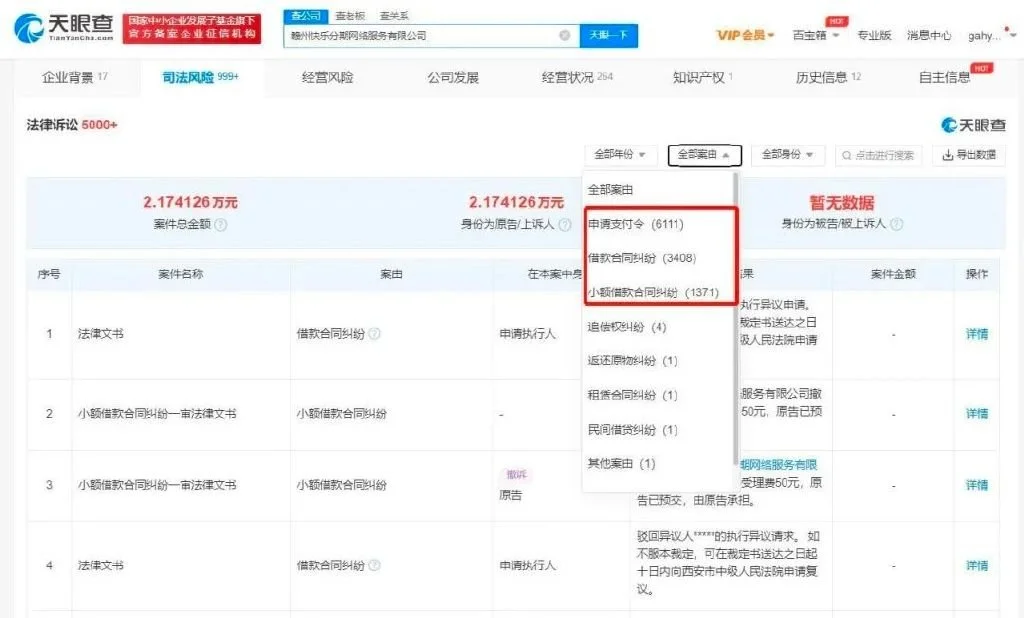Click the 导出数据 export button

[x=969, y=155]
